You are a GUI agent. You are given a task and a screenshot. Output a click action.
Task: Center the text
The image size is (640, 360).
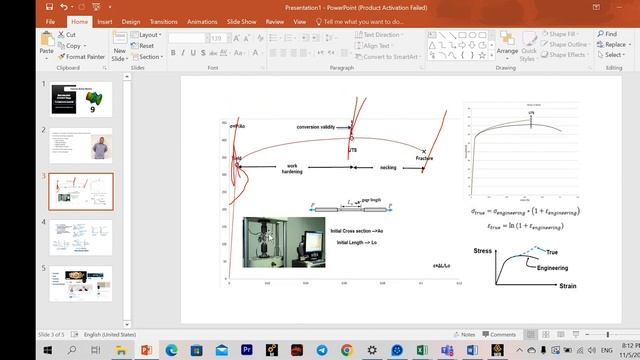(x=283, y=53)
